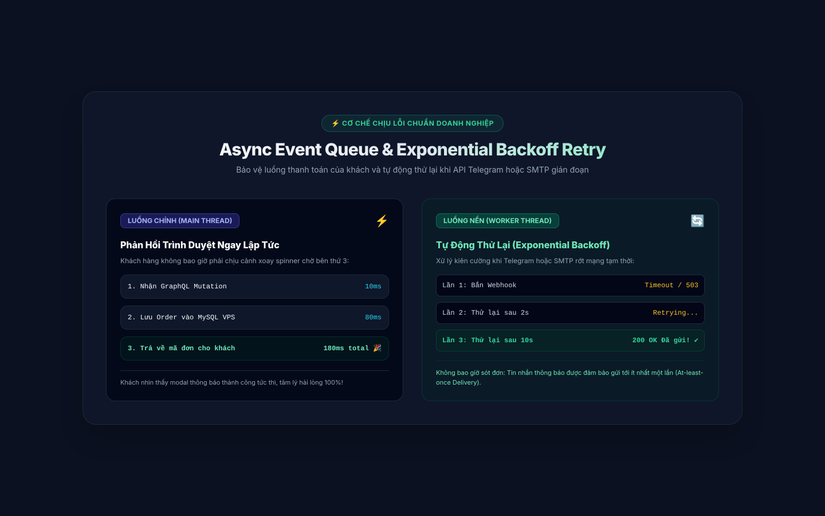This screenshot has width=825, height=516.
Task: Click the lightning bolt icon in Main Thread card
Action: pyautogui.click(x=381, y=221)
